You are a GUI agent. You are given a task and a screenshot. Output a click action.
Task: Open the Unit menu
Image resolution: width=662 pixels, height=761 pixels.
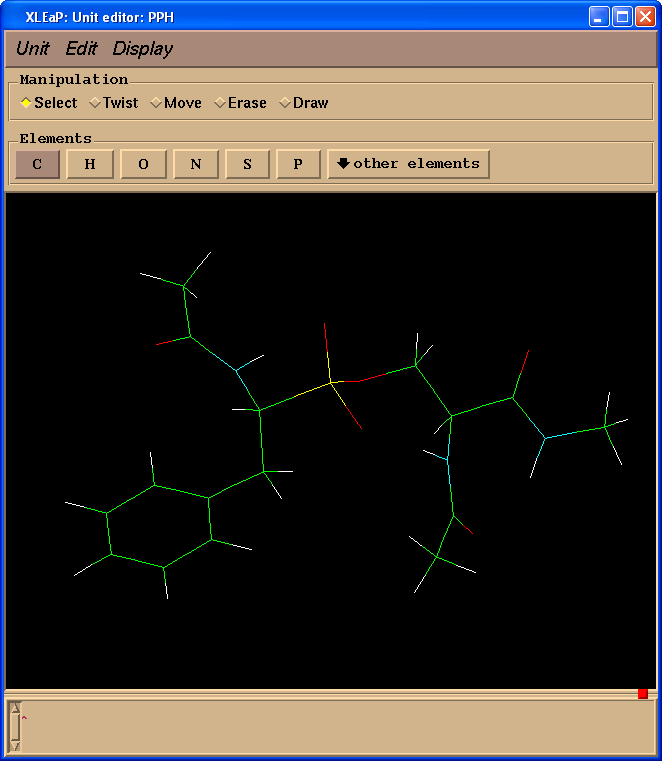tap(33, 49)
